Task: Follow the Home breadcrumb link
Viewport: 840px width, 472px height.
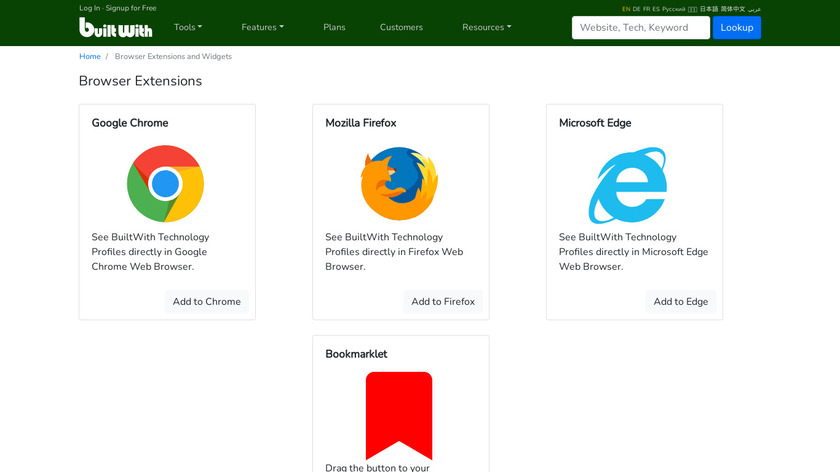Action: 90,57
